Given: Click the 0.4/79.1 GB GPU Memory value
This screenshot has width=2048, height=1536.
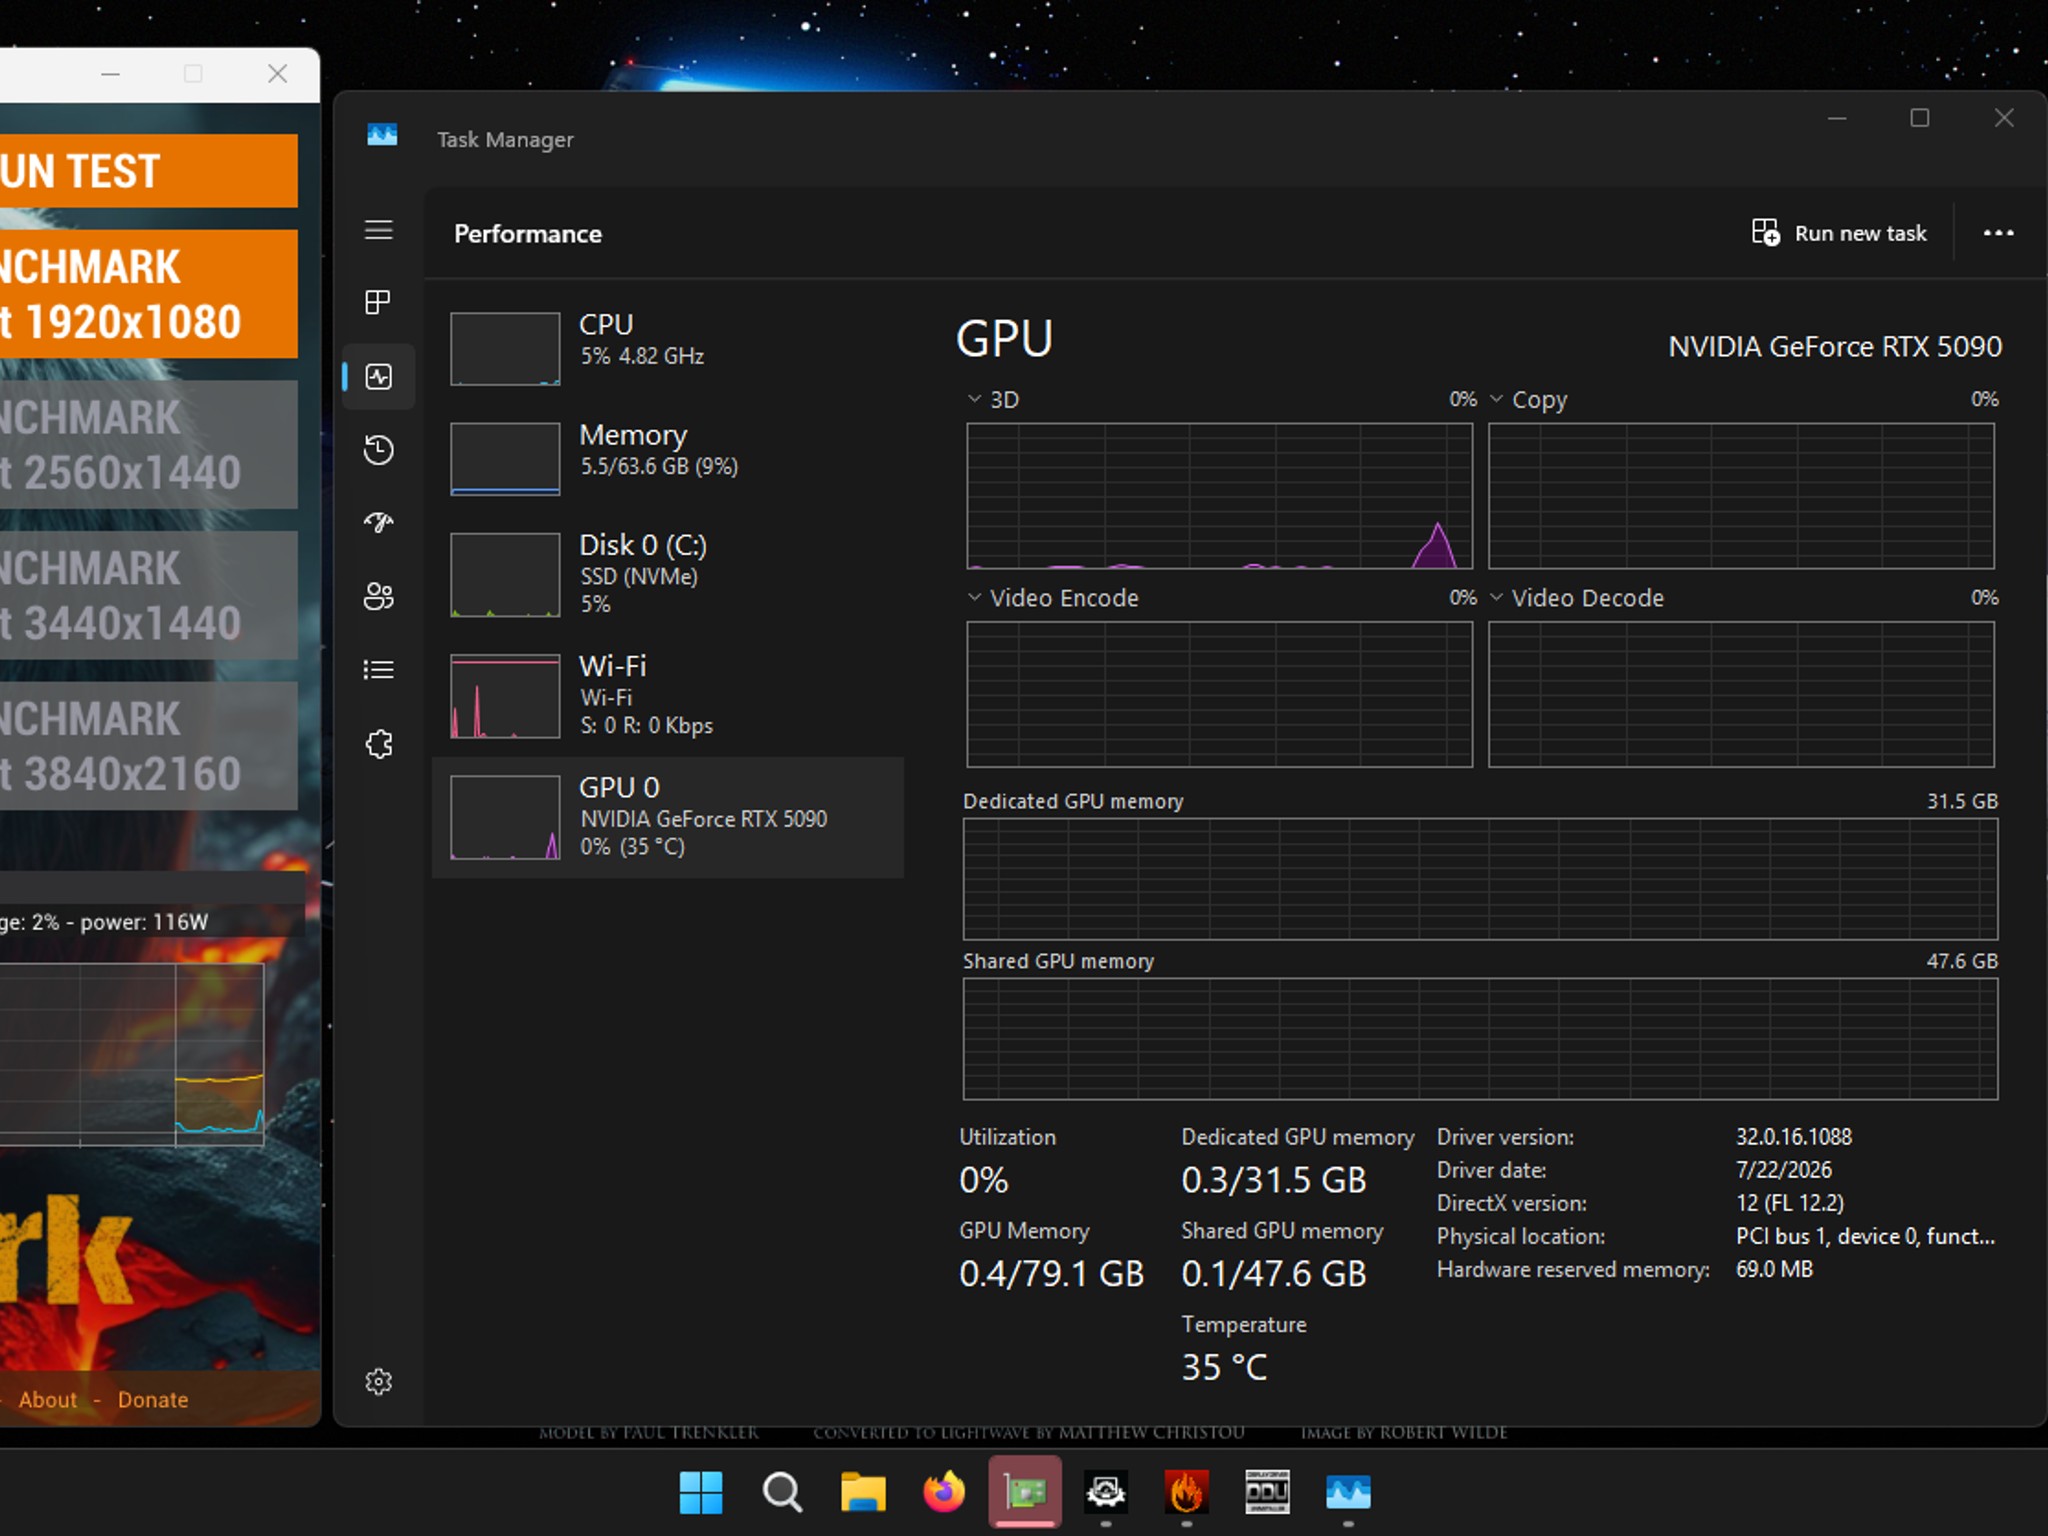Looking at the screenshot, I should [x=1051, y=1273].
